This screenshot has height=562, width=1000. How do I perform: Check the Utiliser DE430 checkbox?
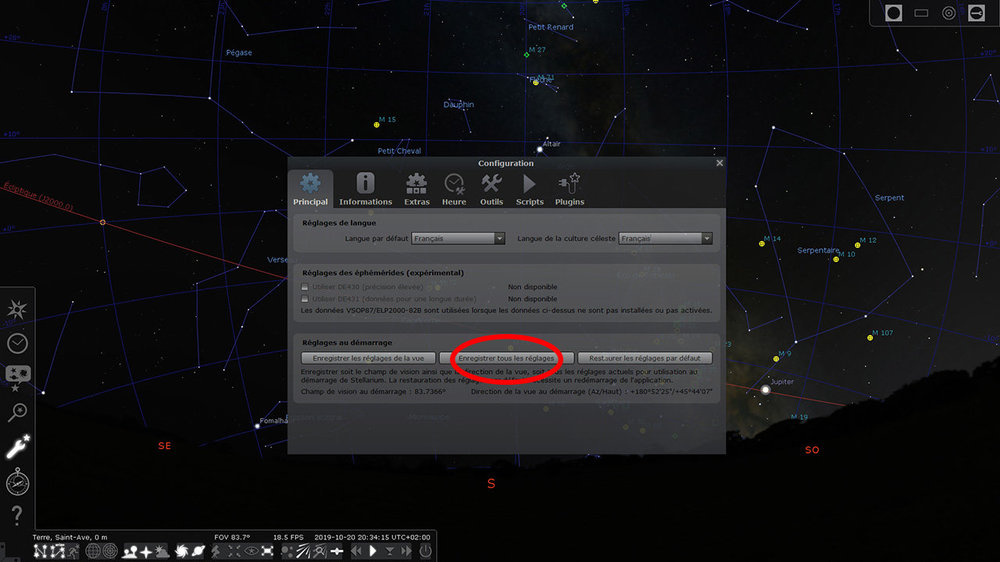(305, 287)
